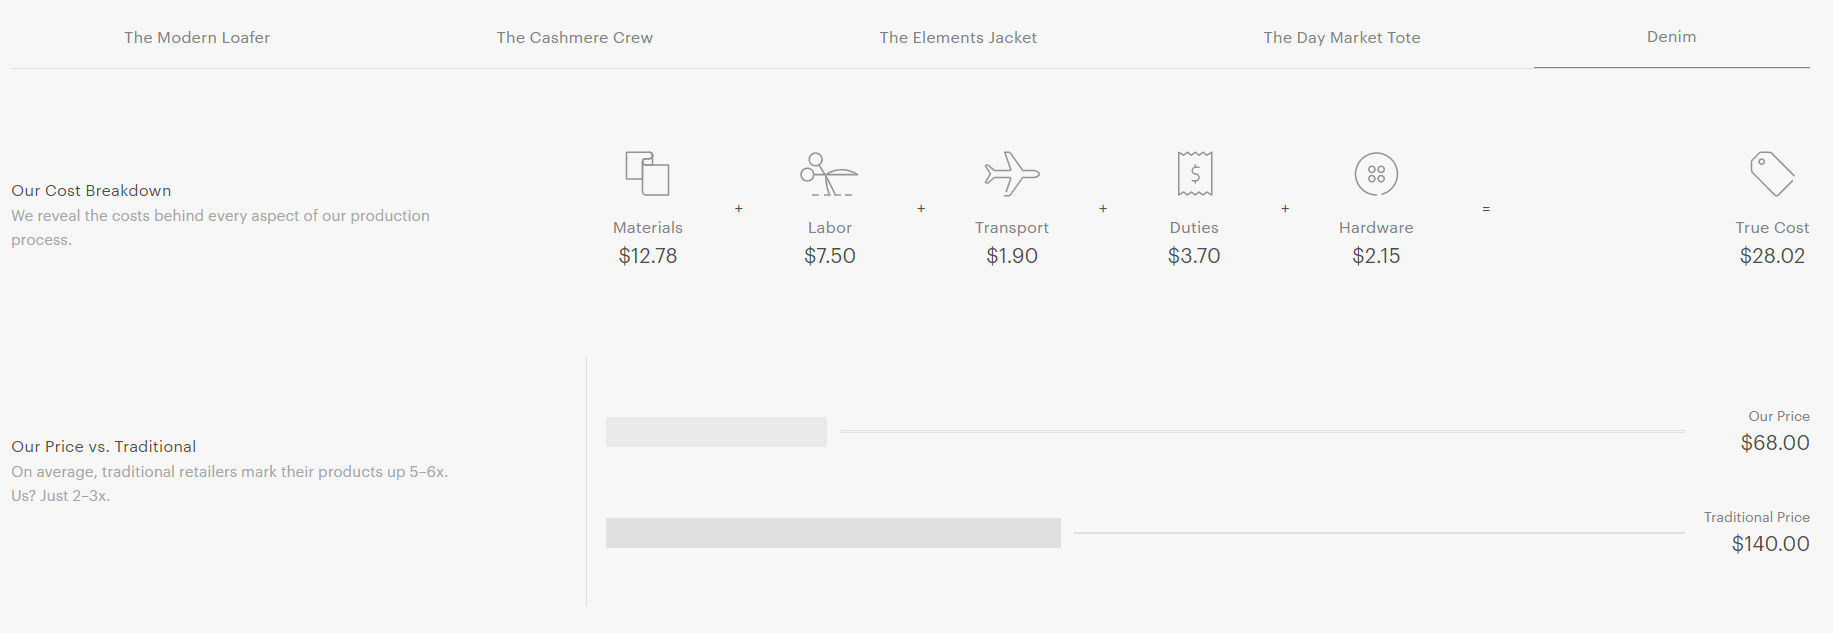The height and width of the screenshot is (633, 1833).
Task: Click the True Cost price tag icon
Action: point(1772,173)
